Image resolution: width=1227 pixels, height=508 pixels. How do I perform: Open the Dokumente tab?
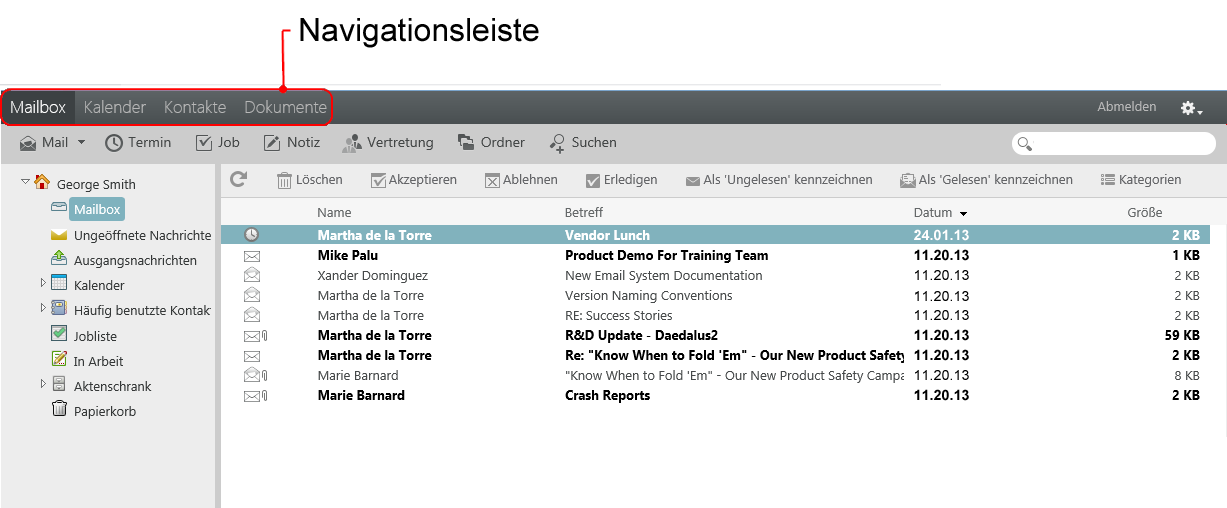pos(285,107)
